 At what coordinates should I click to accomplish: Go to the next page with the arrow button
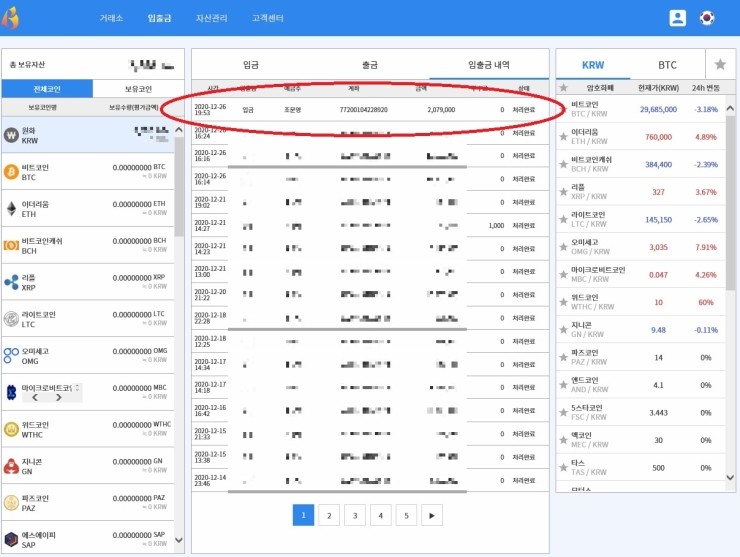pyautogui.click(x=431, y=515)
